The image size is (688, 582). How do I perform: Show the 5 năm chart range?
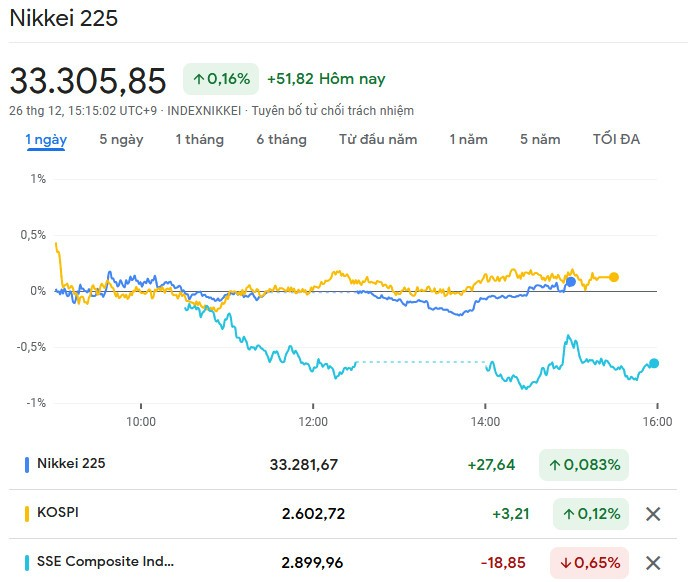pyautogui.click(x=540, y=140)
